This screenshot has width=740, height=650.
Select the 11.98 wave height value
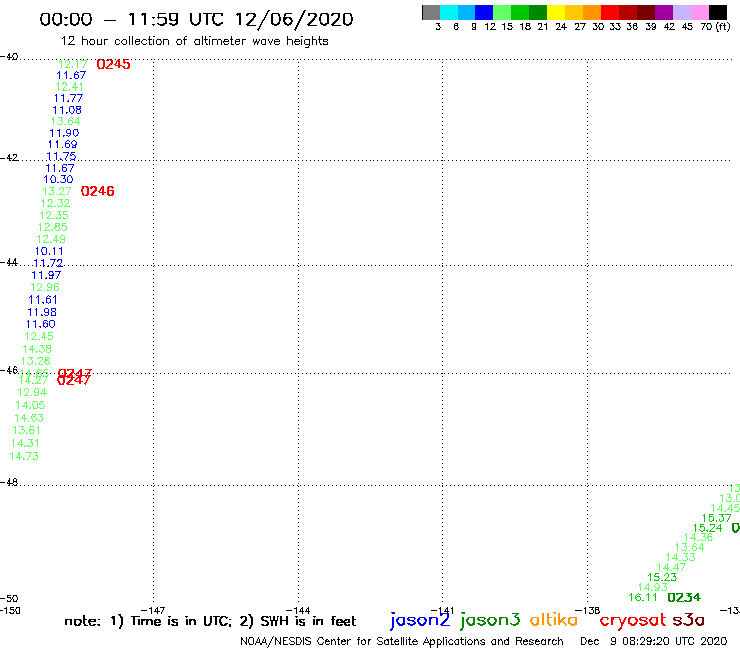coord(42,312)
